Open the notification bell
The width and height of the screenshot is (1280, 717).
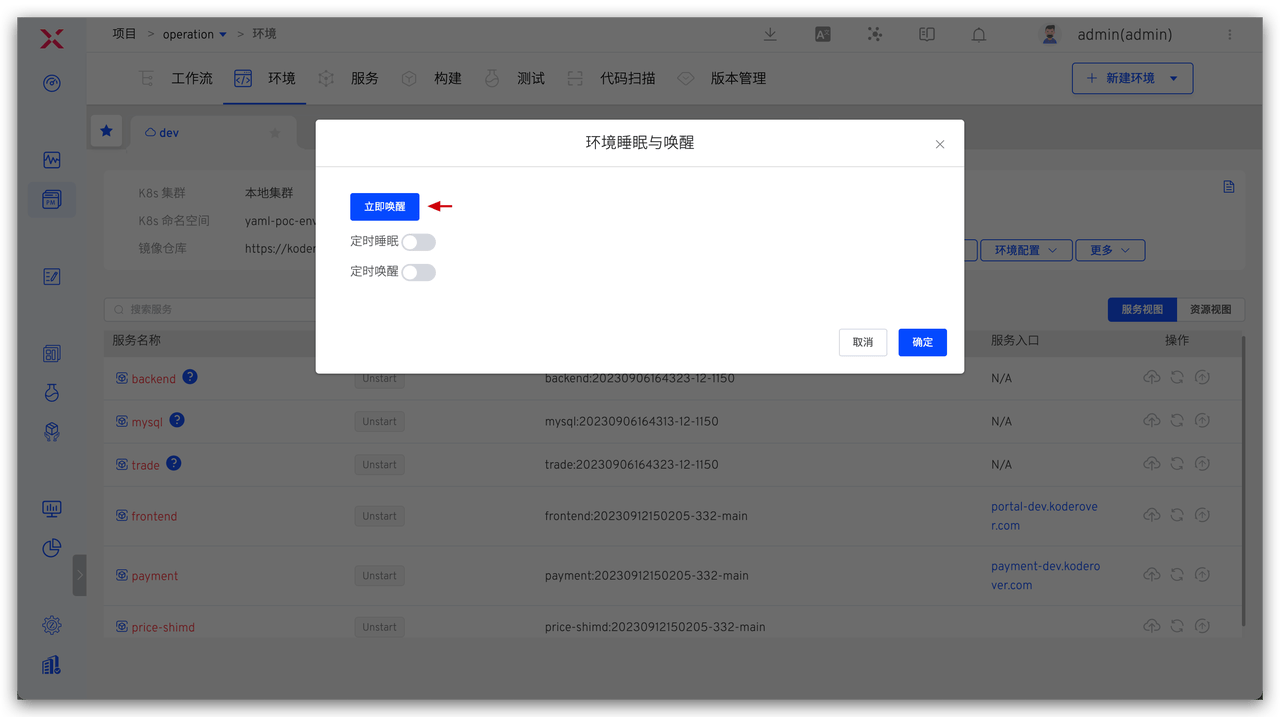click(978, 34)
